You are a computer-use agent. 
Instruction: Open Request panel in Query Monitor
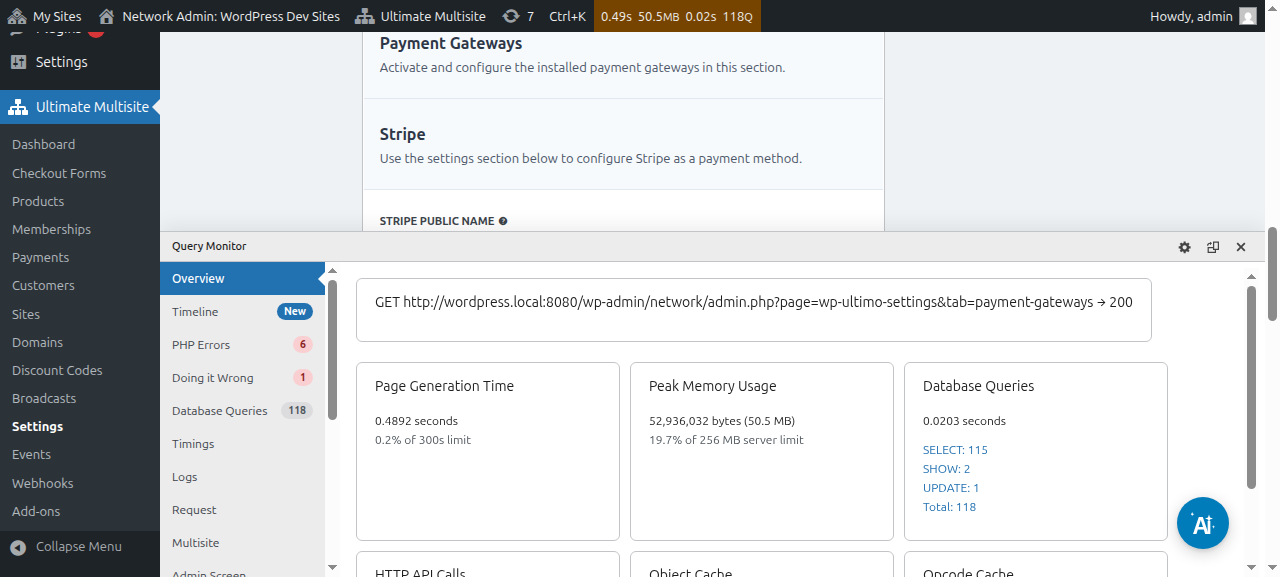click(242, 510)
